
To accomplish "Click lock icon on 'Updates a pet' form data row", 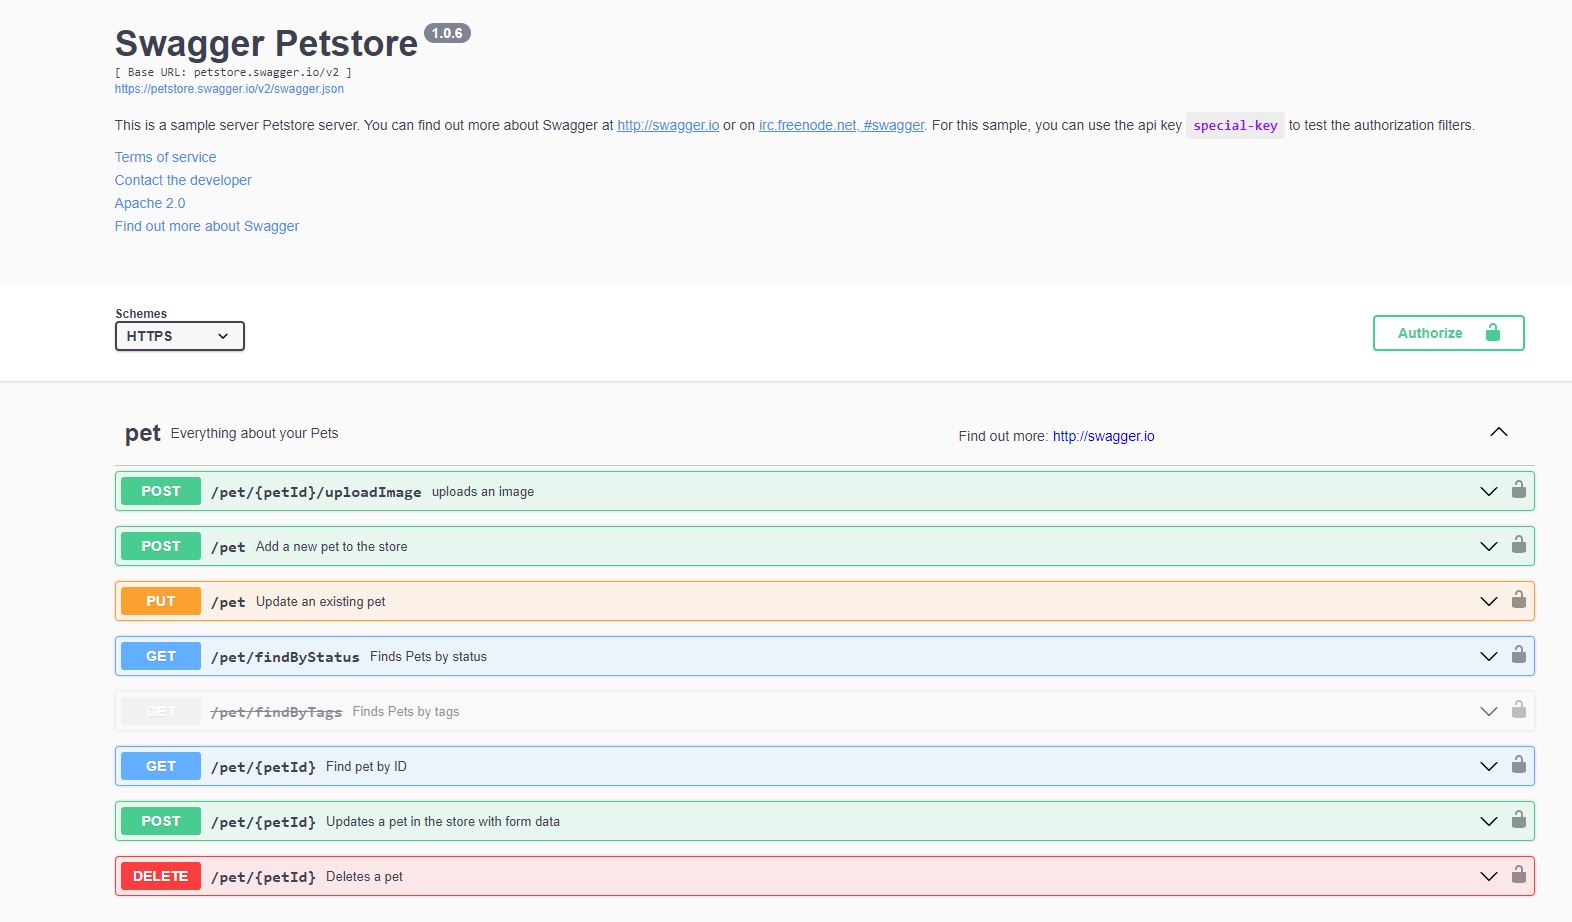I will [1518, 820].
